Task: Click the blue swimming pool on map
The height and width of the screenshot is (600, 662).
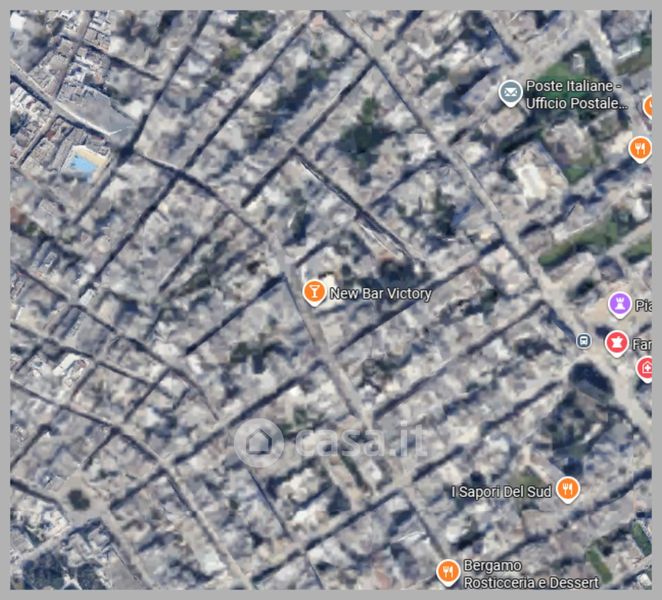Action: (x=85, y=162)
